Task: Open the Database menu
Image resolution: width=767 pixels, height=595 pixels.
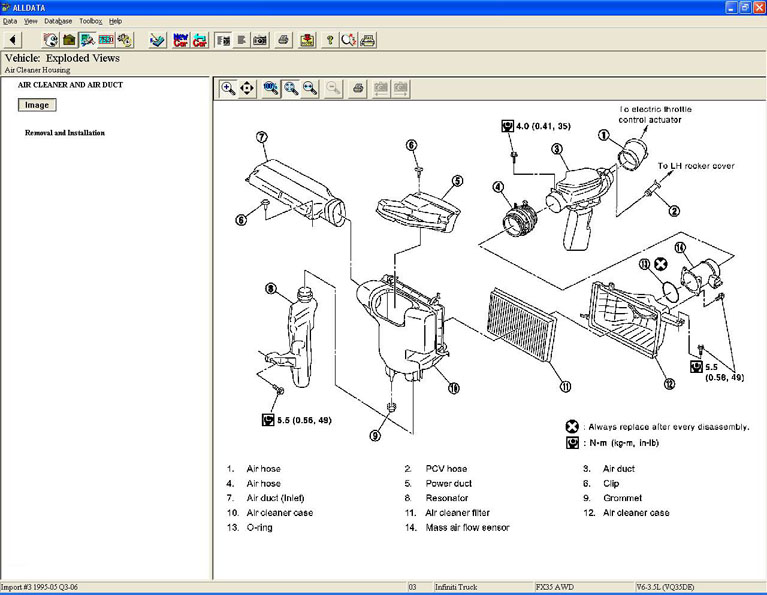Action: [x=58, y=21]
